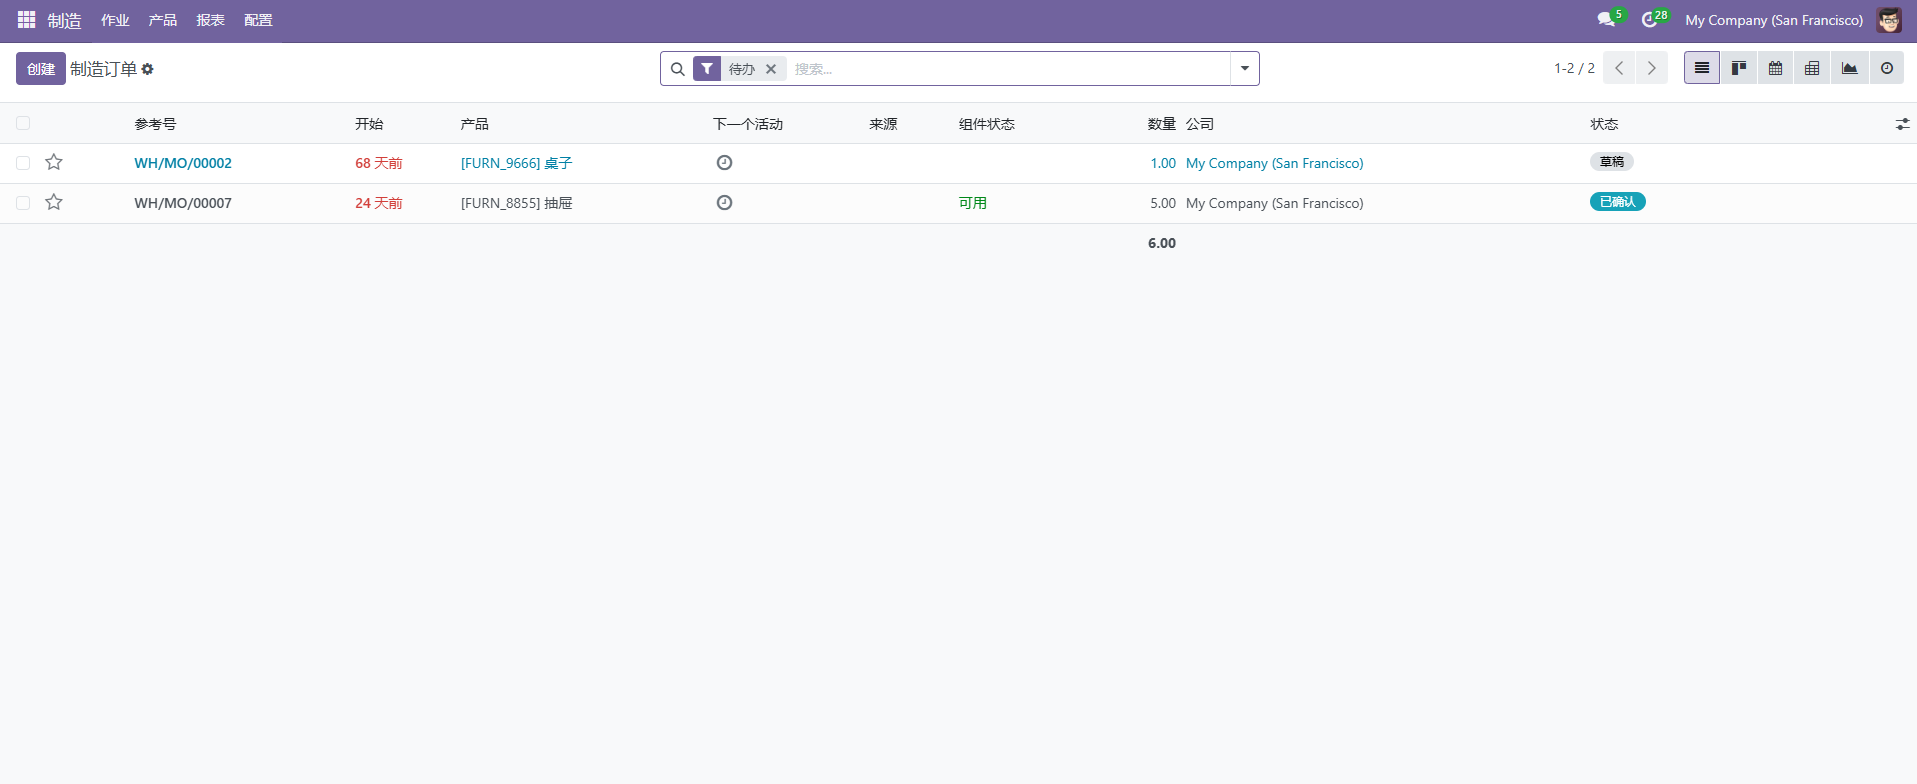Screen dimensions: 1917x784
Task: Open company switcher My Company (San Francisco)
Action: [x=1773, y=20]
